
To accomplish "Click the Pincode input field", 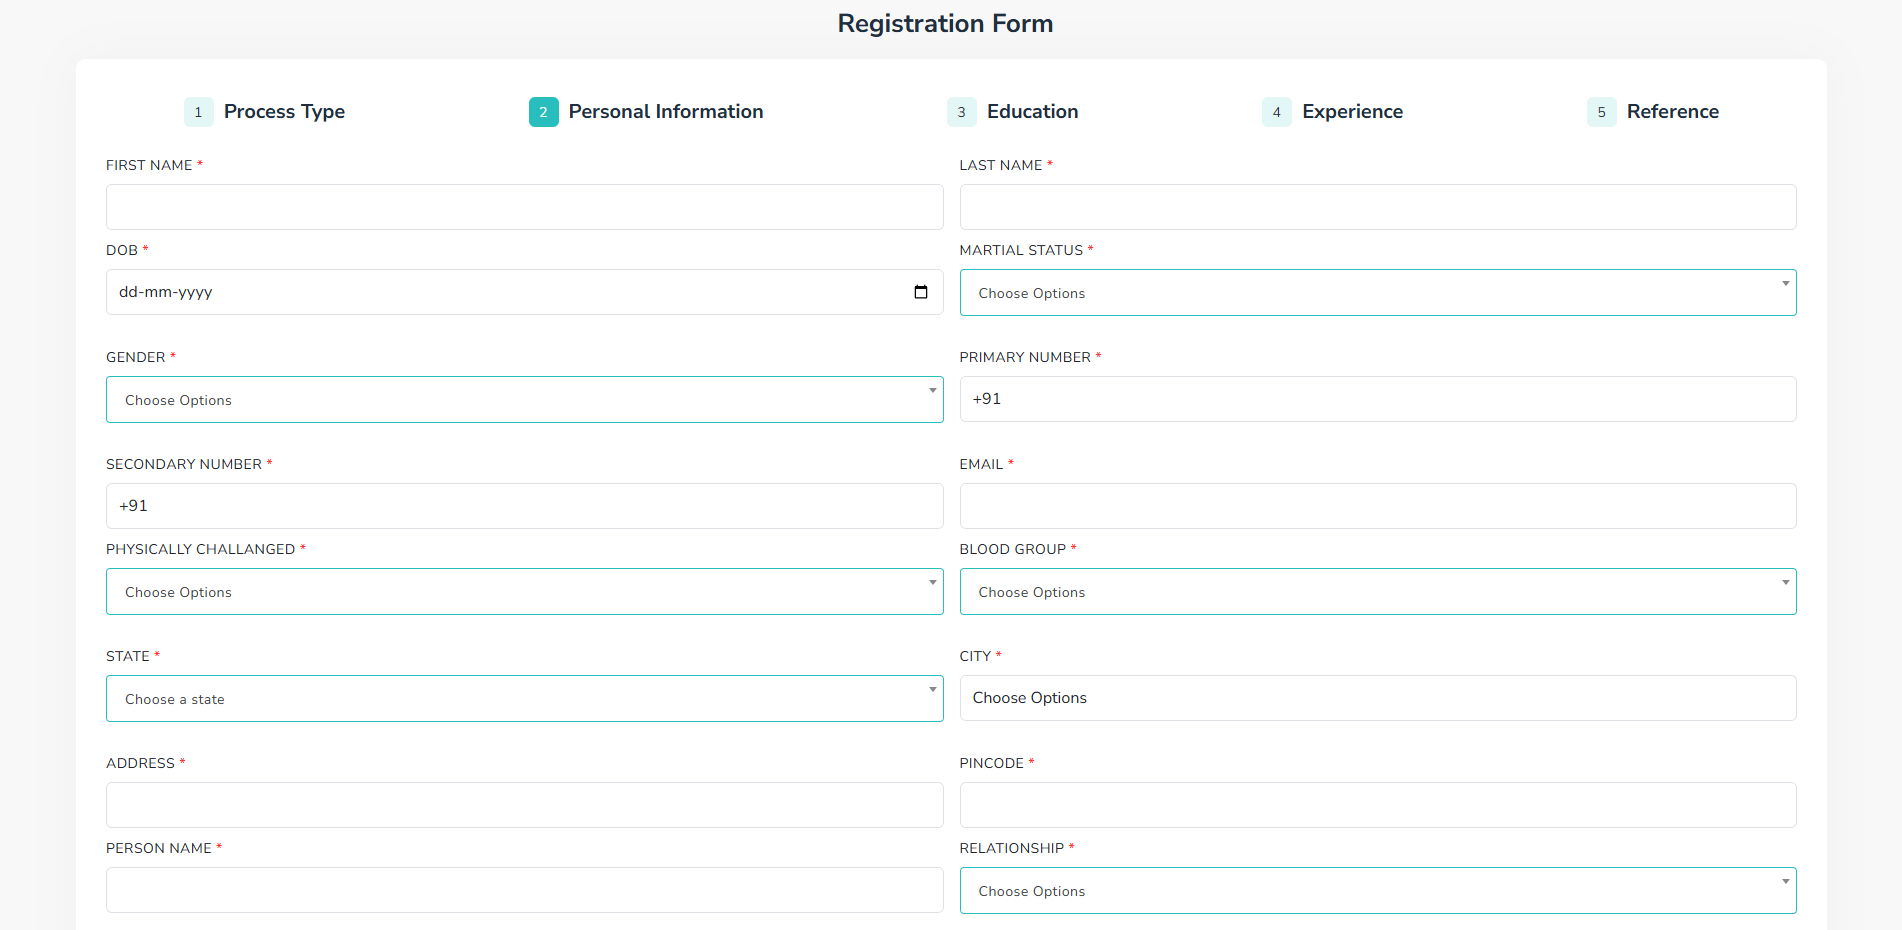I will [x=1377, y=805].
